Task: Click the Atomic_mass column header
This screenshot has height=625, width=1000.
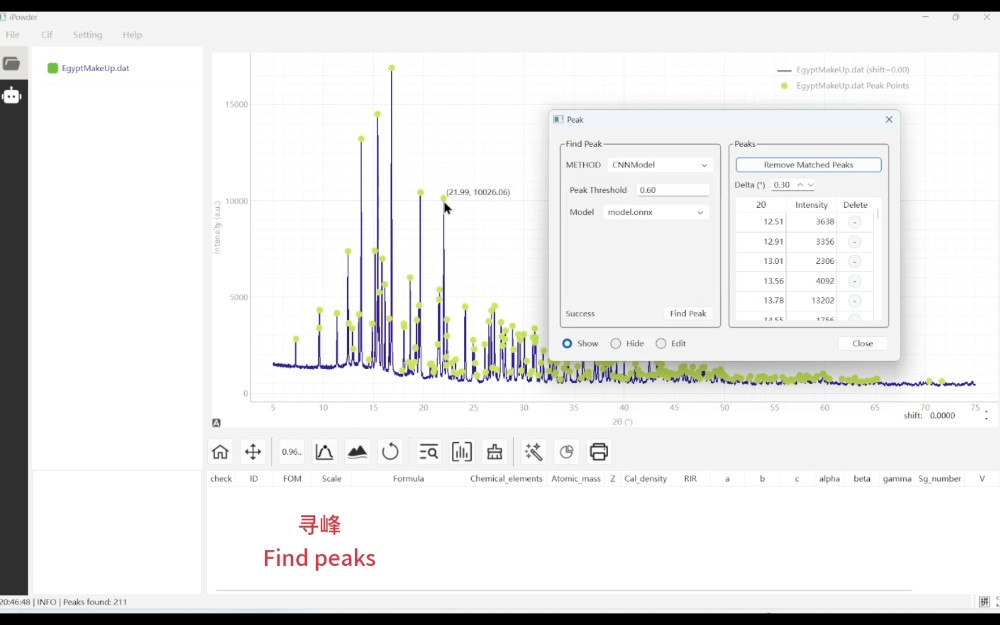Action: click(576, 478)
